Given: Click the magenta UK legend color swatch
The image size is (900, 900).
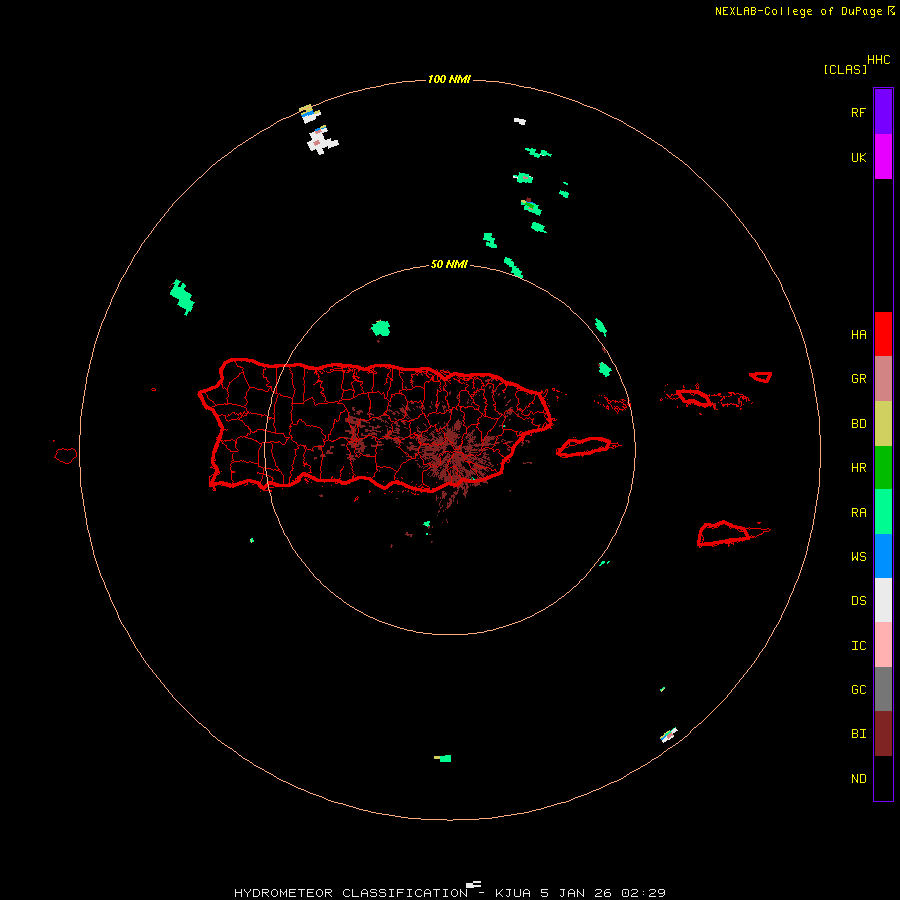Looking at the screenshot, I should tap(883, 156).
